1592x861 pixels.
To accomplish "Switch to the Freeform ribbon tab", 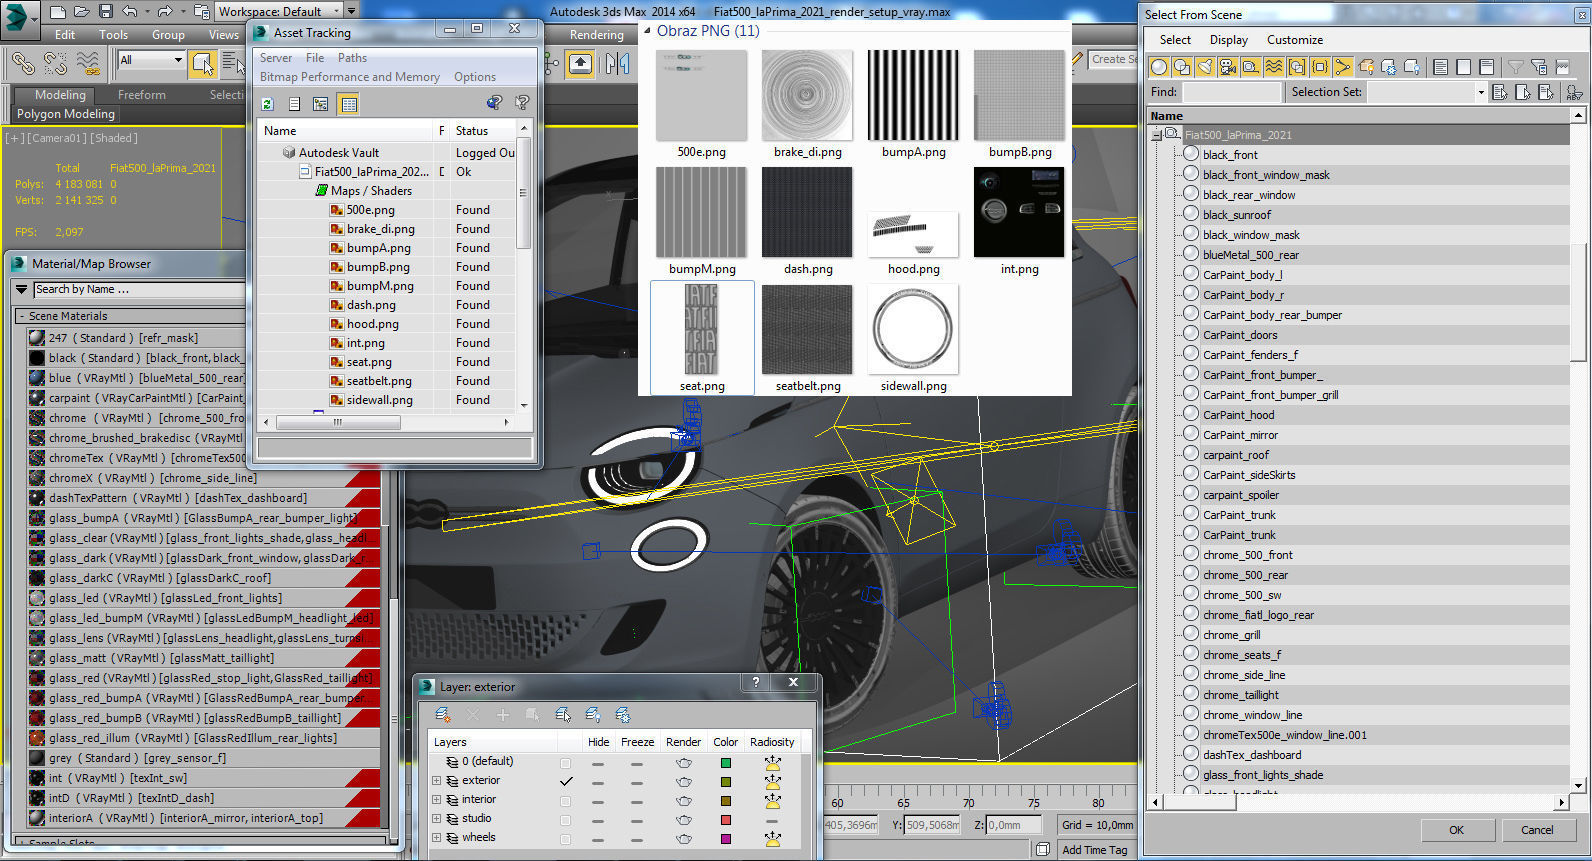I will tap(142, 95).
